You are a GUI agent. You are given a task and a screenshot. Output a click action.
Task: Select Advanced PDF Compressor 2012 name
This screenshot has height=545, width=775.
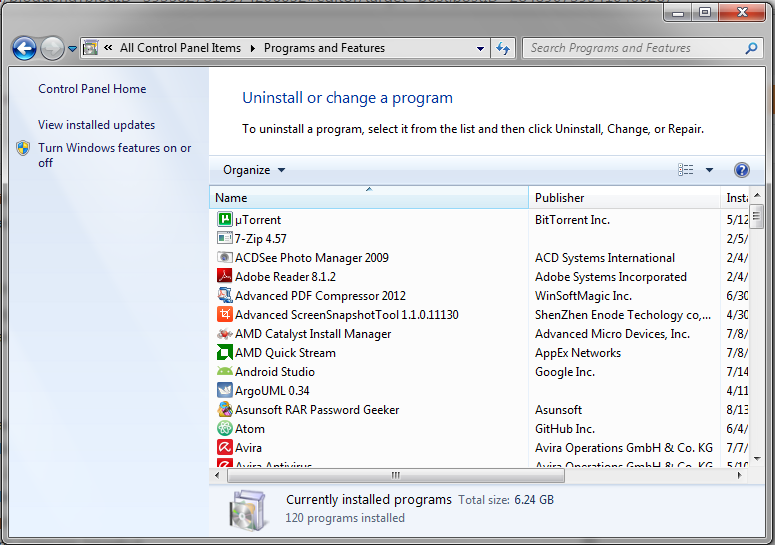320,296
